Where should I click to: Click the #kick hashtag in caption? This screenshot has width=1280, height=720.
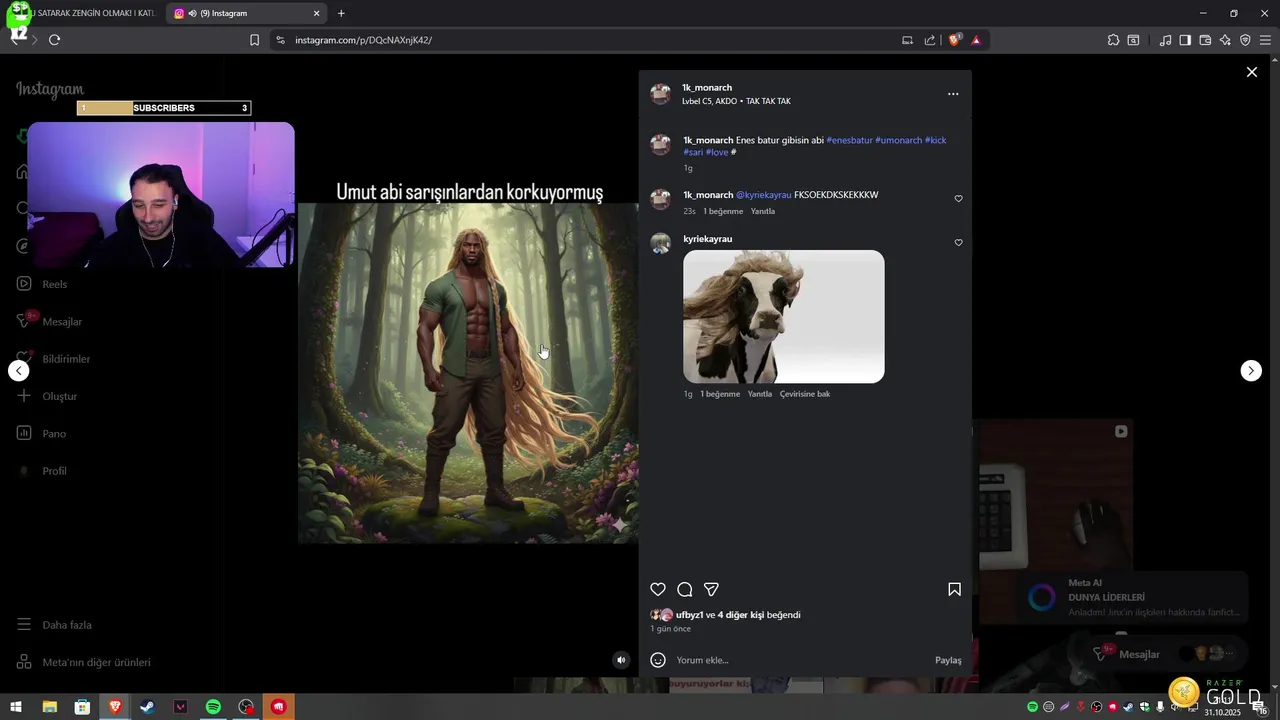935,140
